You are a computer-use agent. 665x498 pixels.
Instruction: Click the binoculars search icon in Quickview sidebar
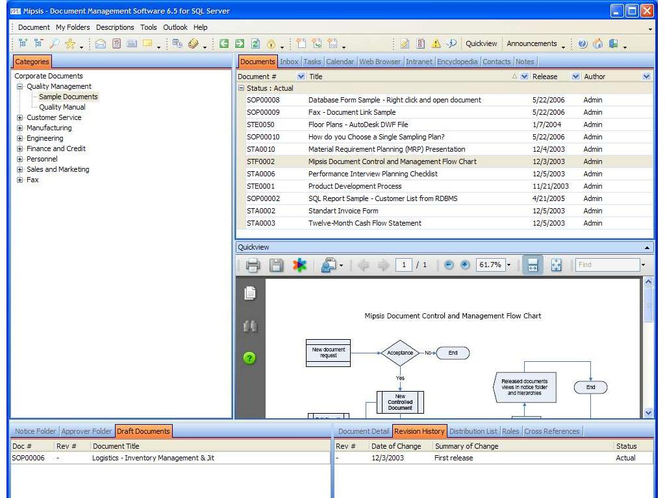click(x=250, y=326)
